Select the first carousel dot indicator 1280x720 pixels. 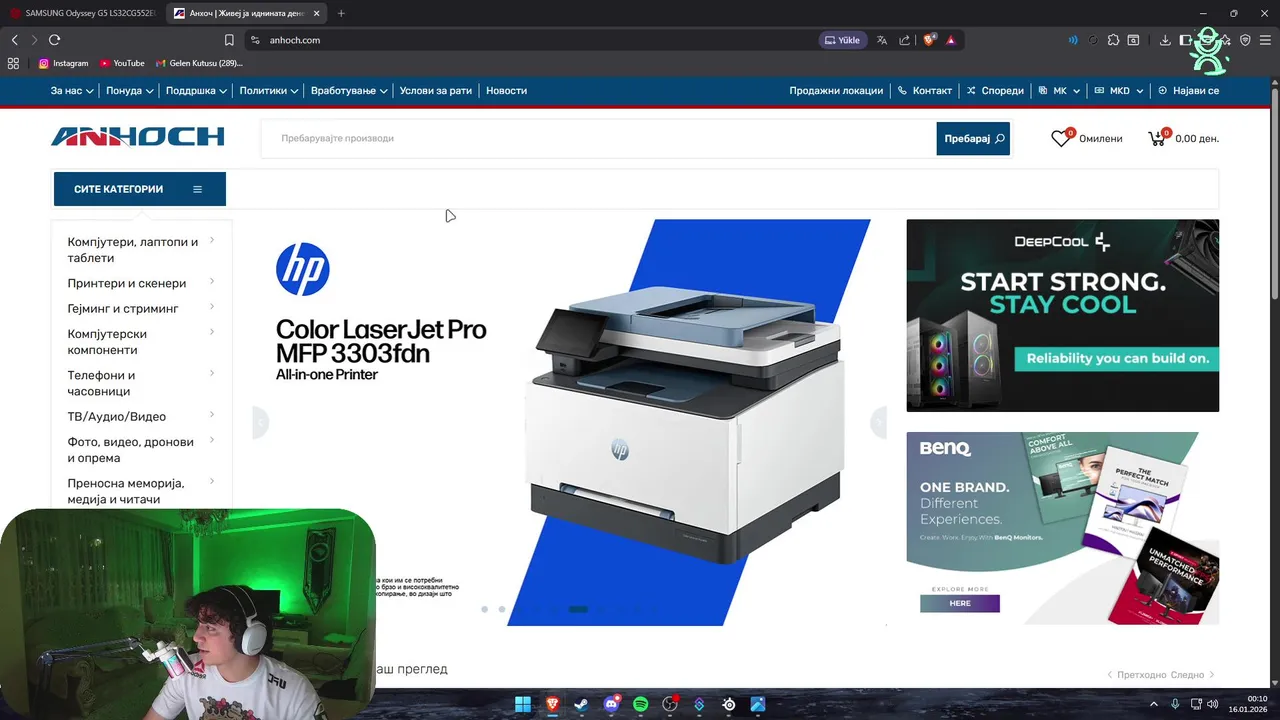coord(485,609)
